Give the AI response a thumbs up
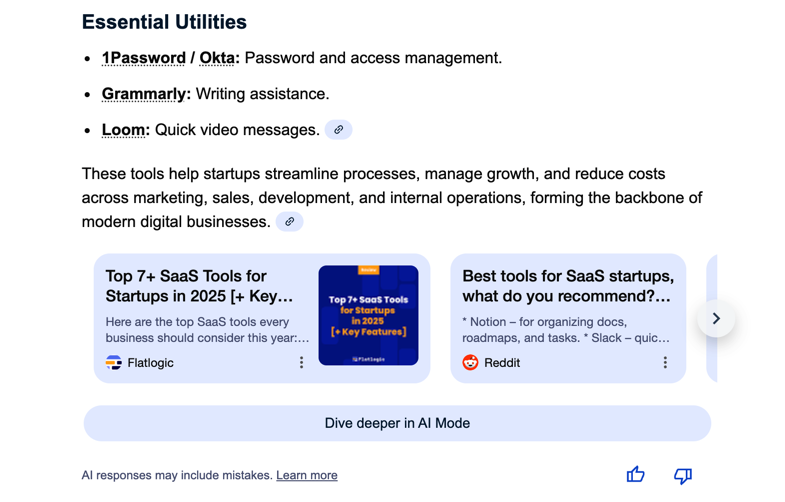This screenshot has height=502, width=785. coord(635,475)
